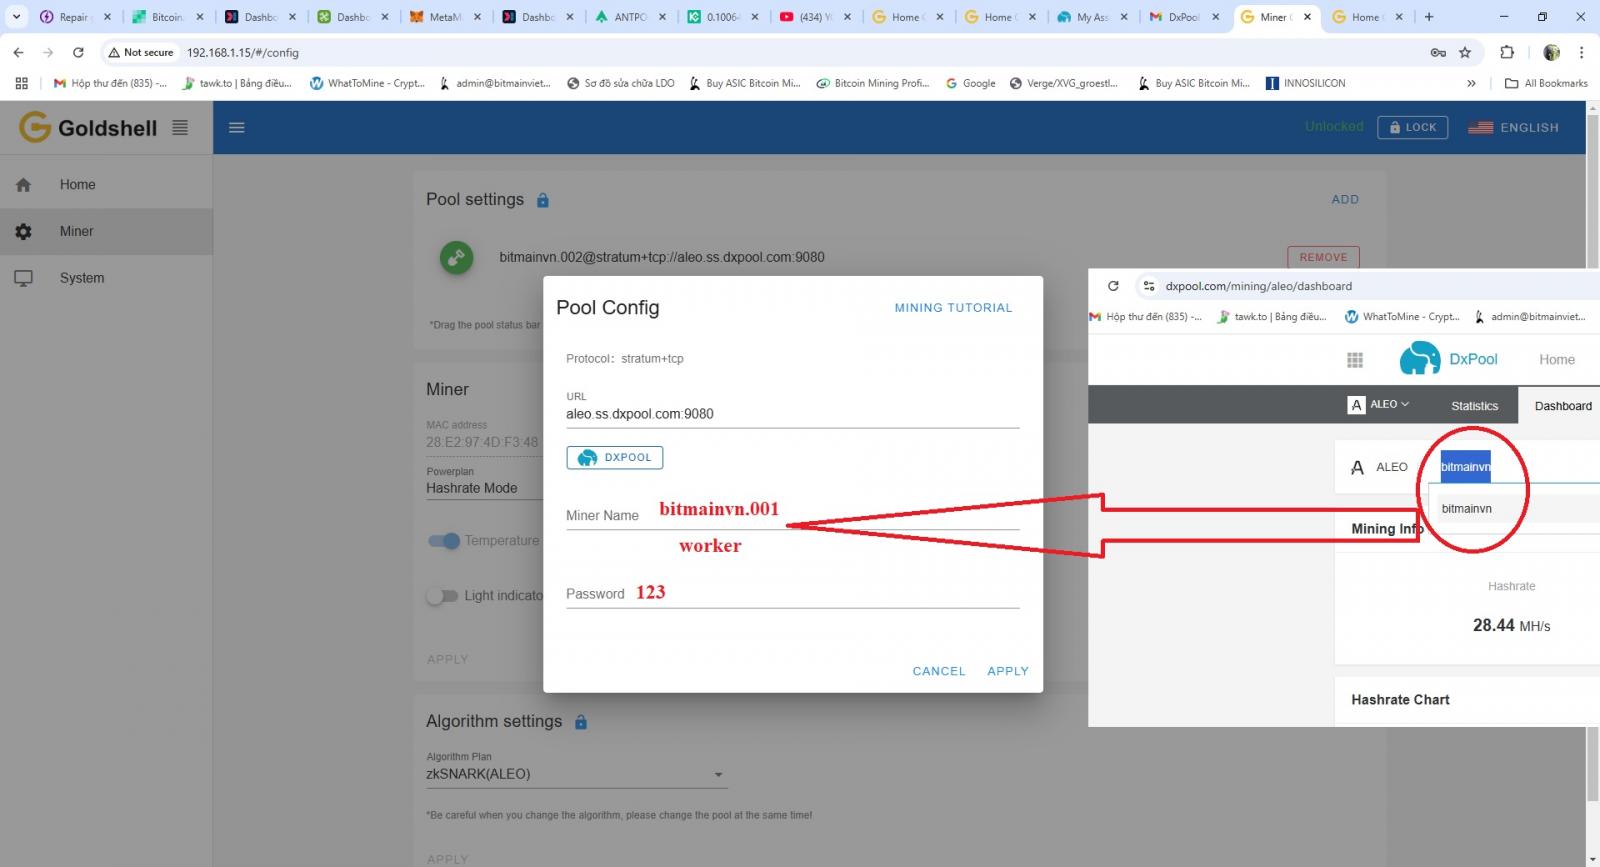This screenshot has height=867, width=1600.
Task: Click ADD in Pool settings
Action: coord(1345,199)
